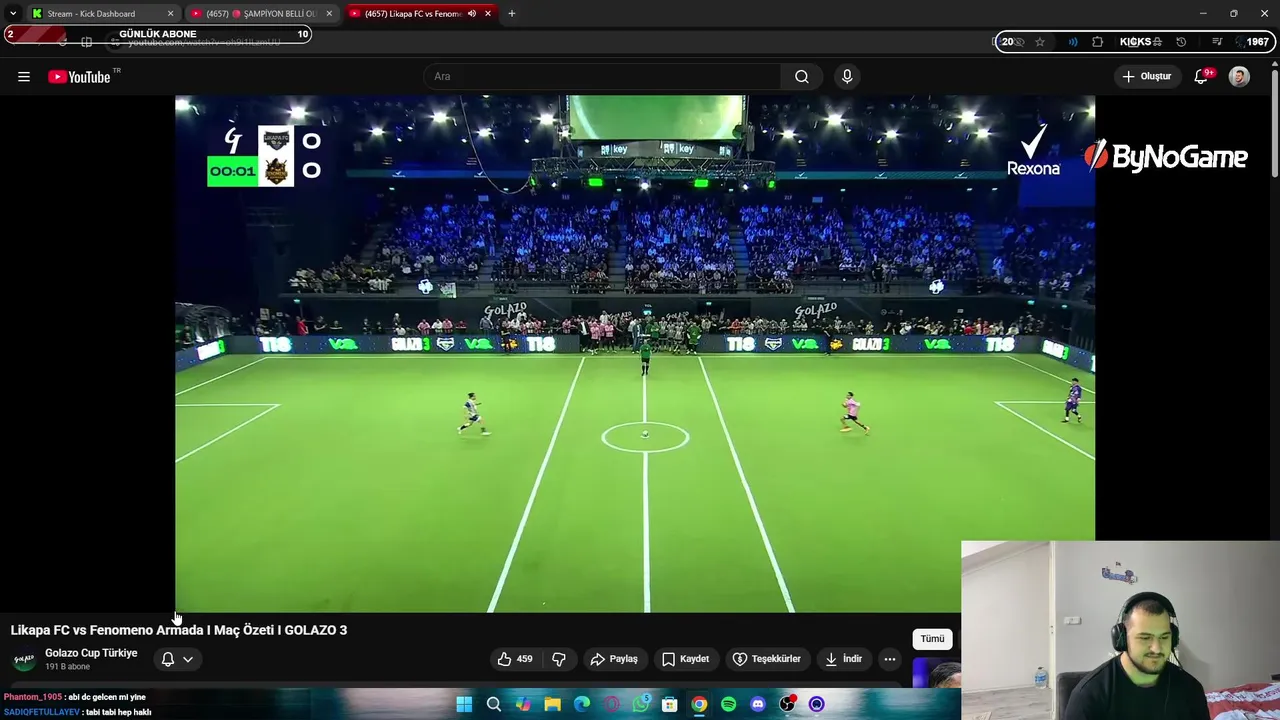Open Discord from the taskbar

click(758, 705)
